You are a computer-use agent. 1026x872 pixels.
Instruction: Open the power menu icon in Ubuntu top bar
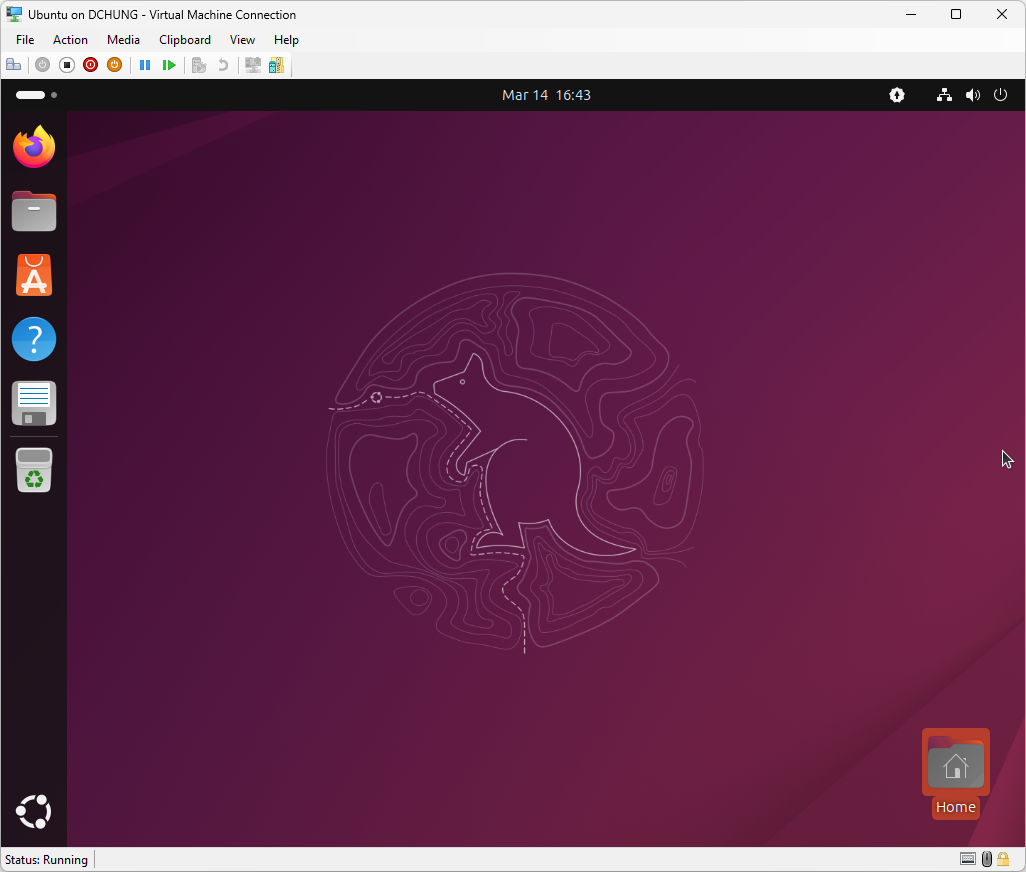1000,95
